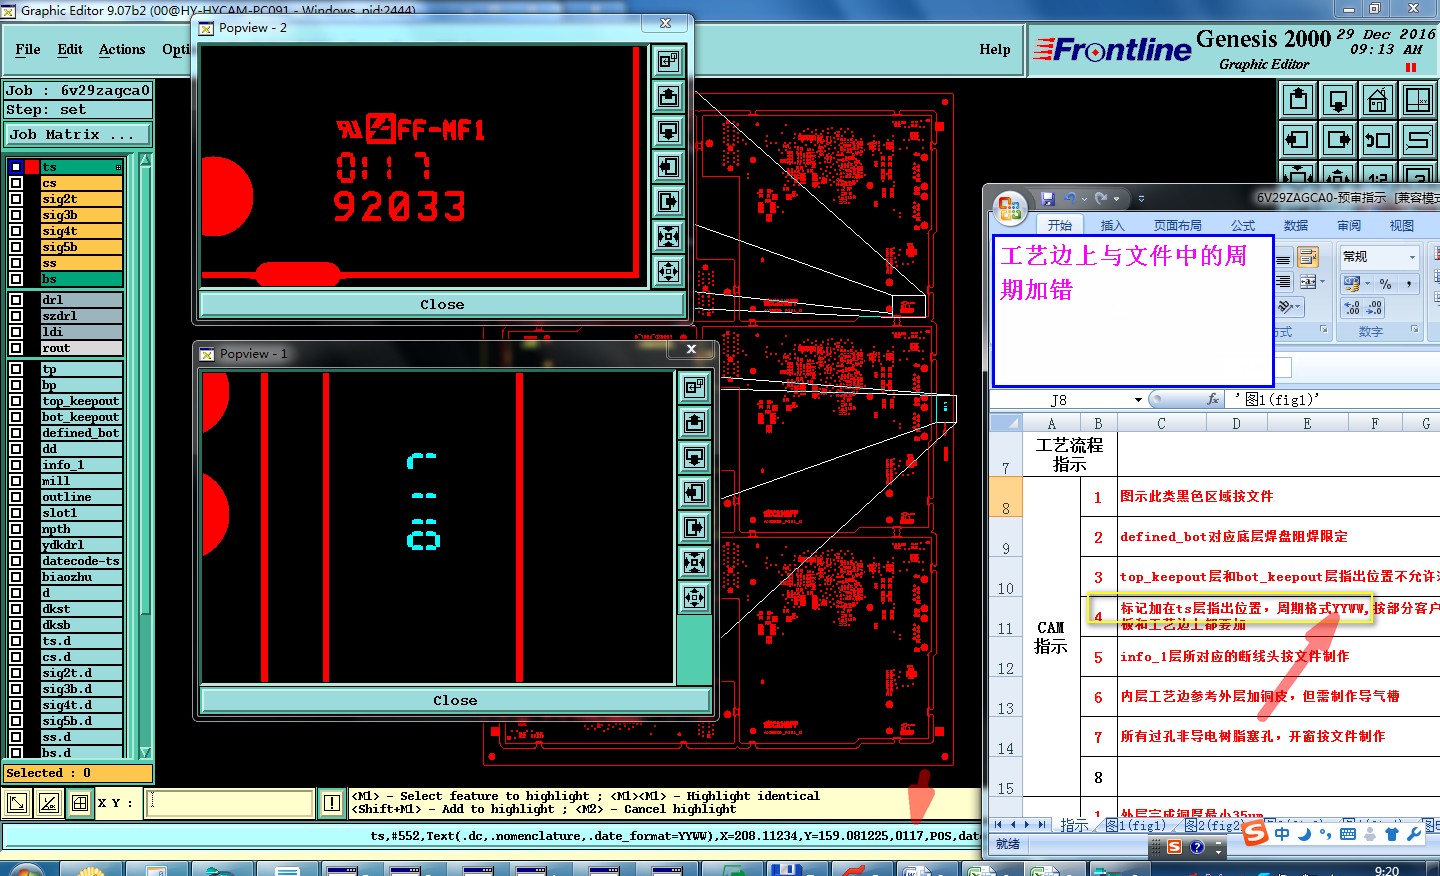Click top popup-window icon in Popview 1 toolbar
The height and width of the screenshot is (876, 1440).
(x=694, y=387)
